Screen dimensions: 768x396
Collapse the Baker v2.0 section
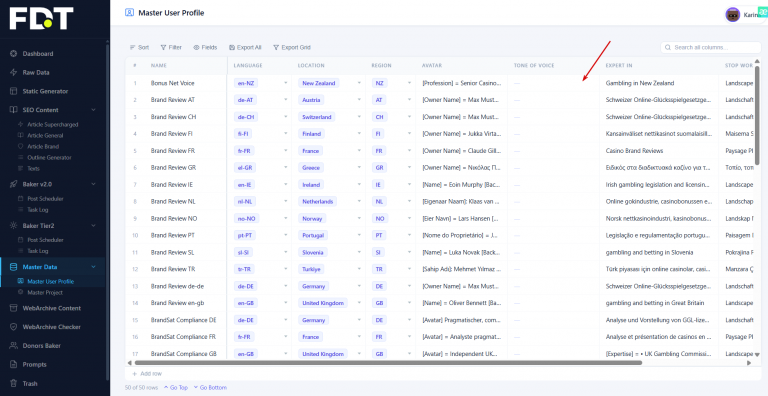[x=94, y=184]
